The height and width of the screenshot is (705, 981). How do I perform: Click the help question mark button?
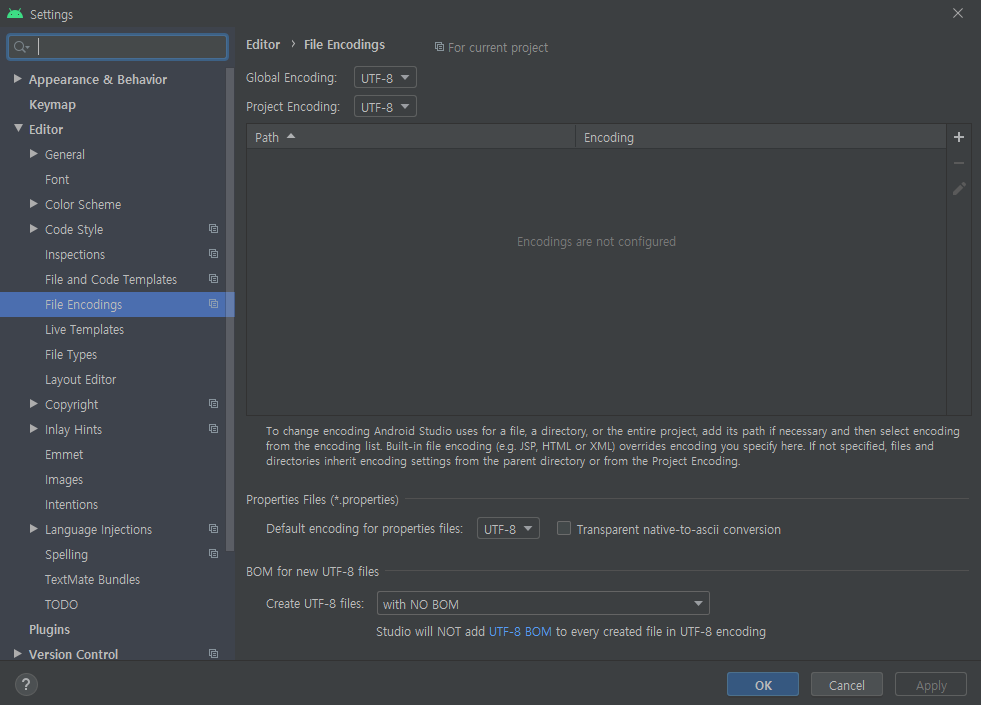26,684
